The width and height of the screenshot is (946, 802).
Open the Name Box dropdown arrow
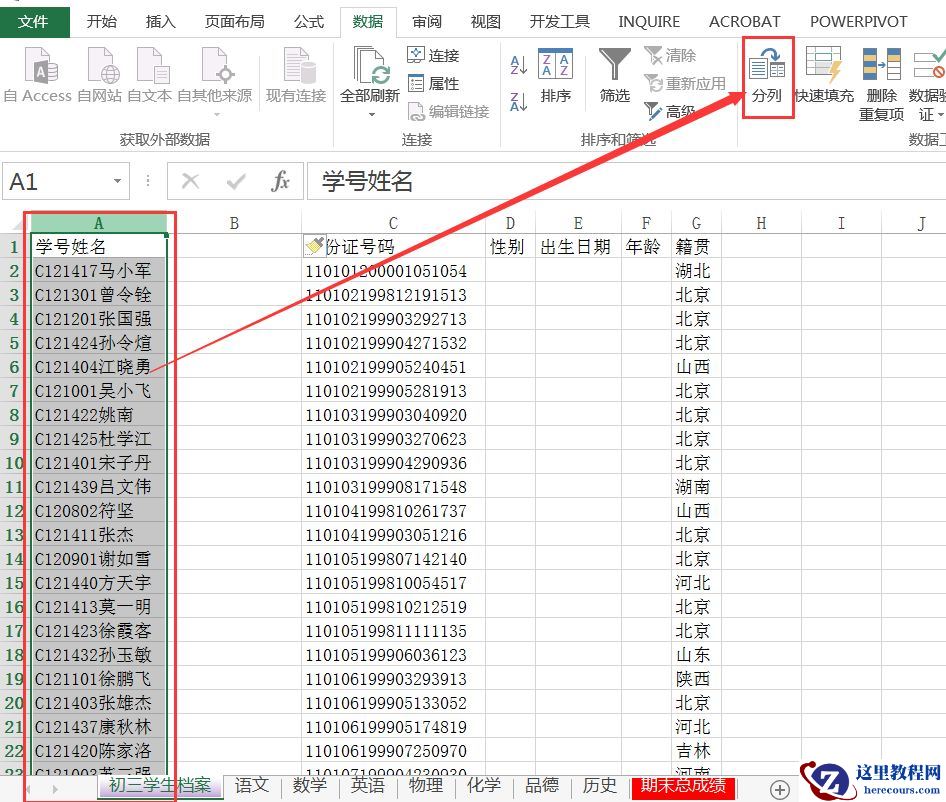click(118, 181)
